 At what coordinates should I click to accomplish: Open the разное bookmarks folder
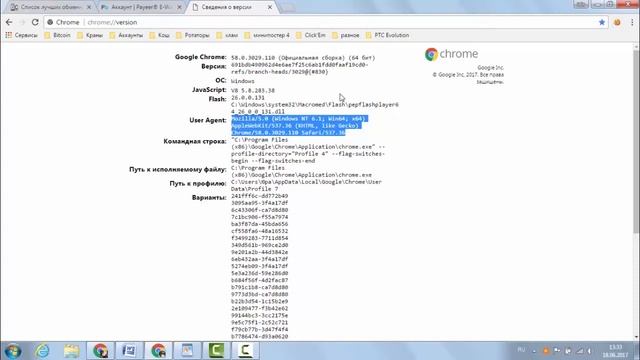[x=346, y=36]
